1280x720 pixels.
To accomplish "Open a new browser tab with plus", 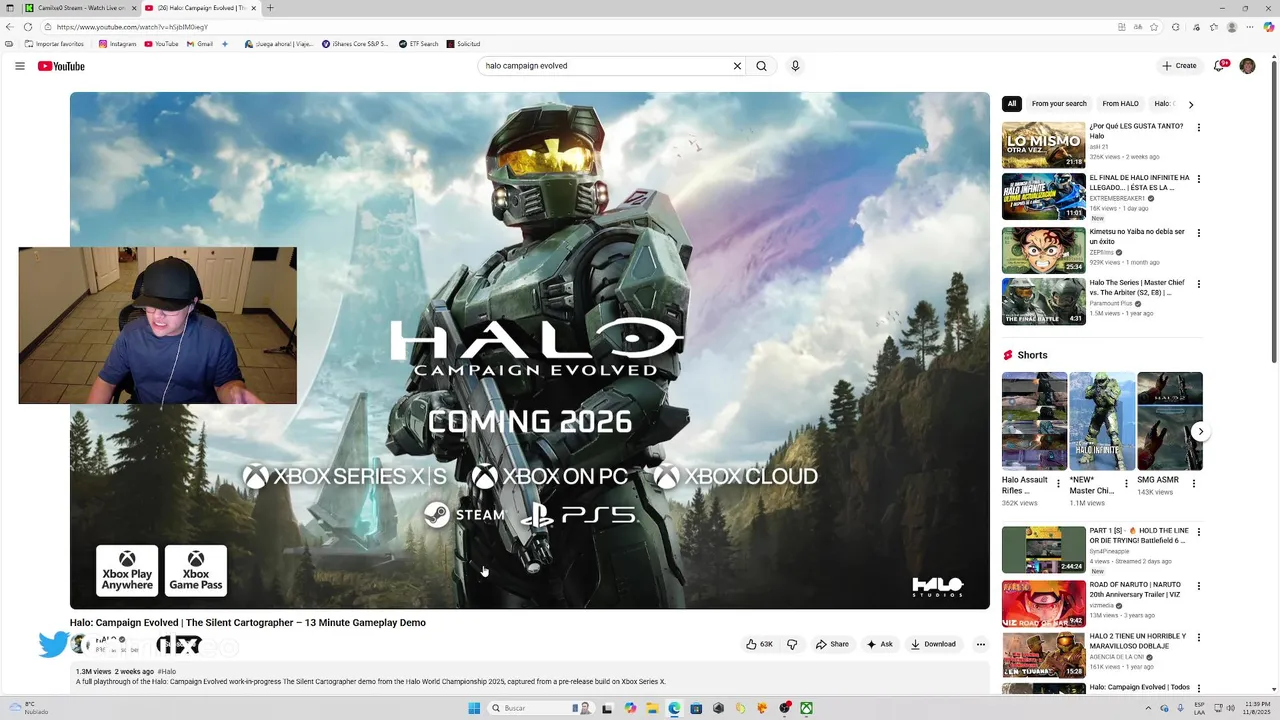I will click(x=270, y=8).
